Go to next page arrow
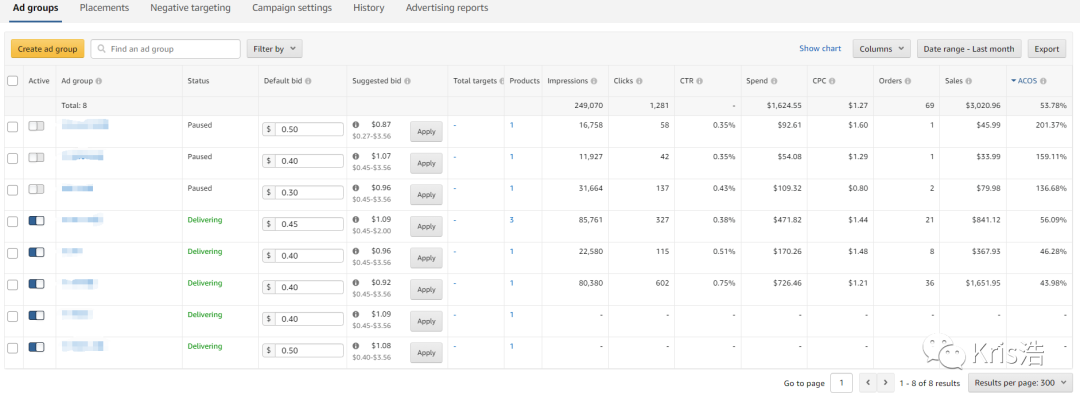 point(886,382)
